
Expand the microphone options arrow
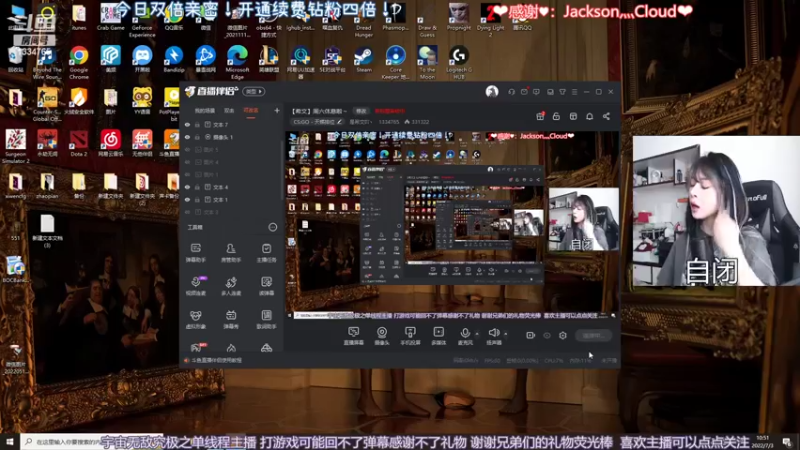pos(477,334)
